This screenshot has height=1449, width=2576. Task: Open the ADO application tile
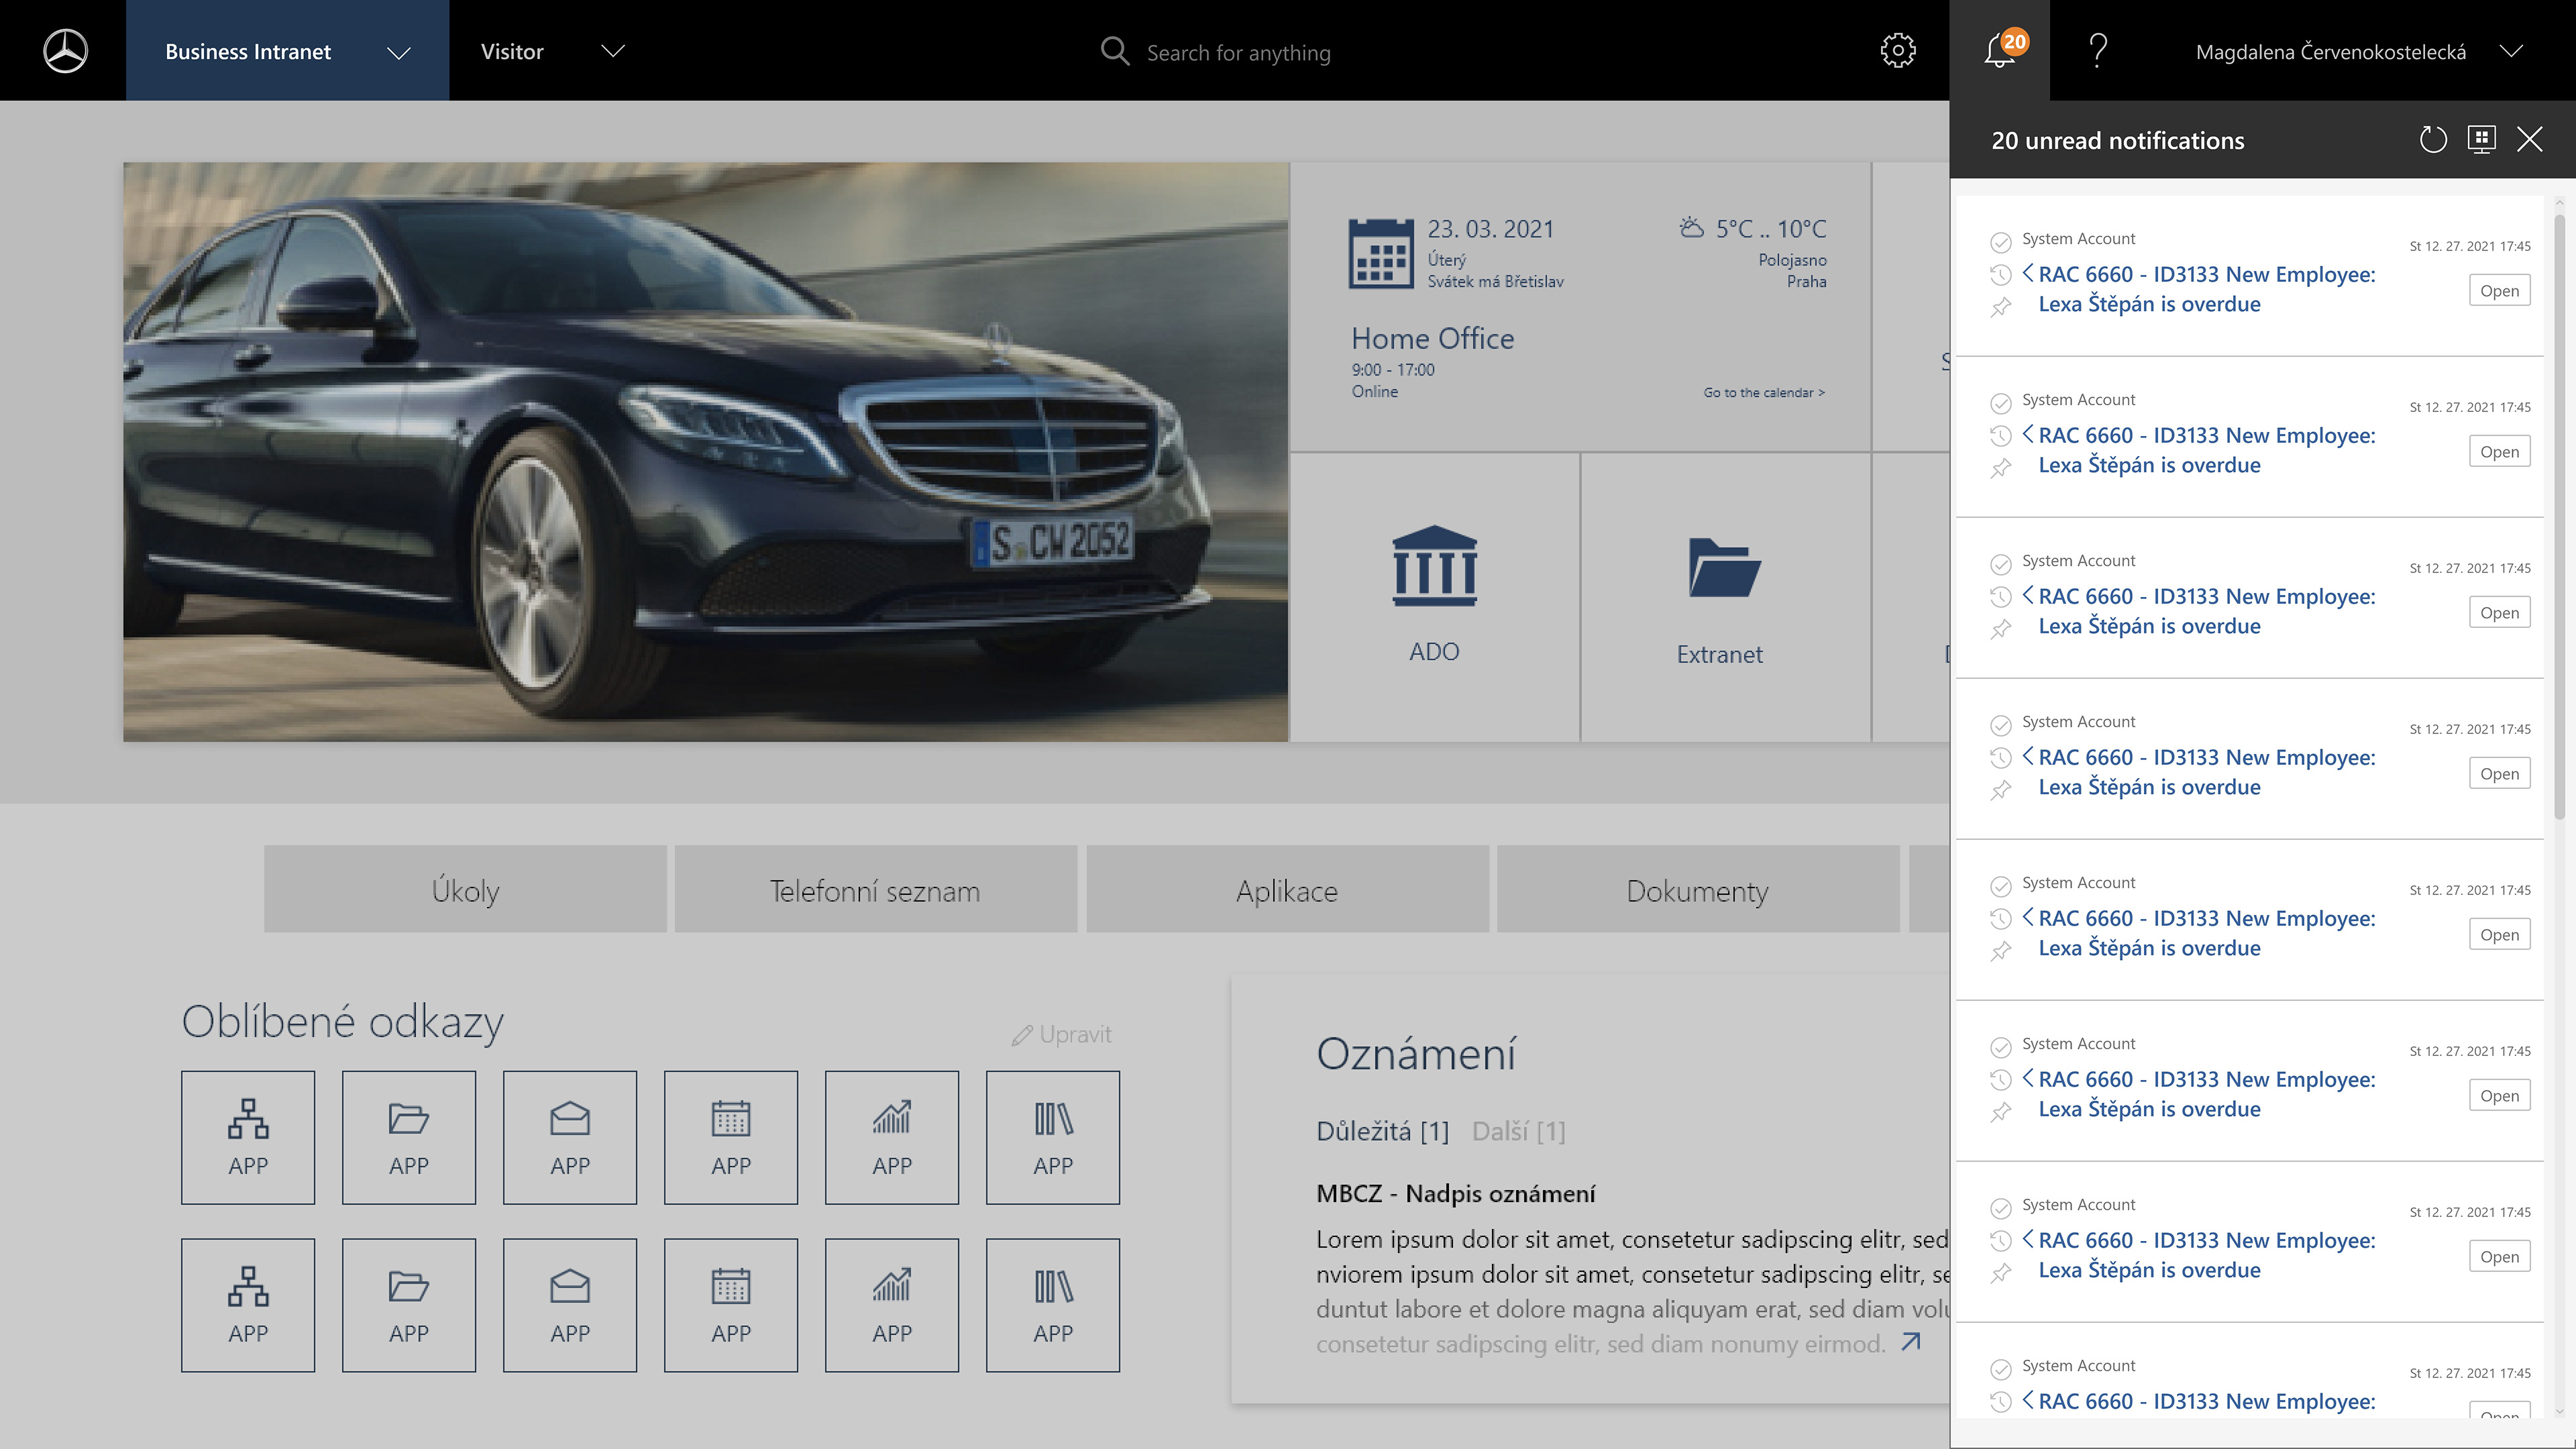coord(1435,595)
